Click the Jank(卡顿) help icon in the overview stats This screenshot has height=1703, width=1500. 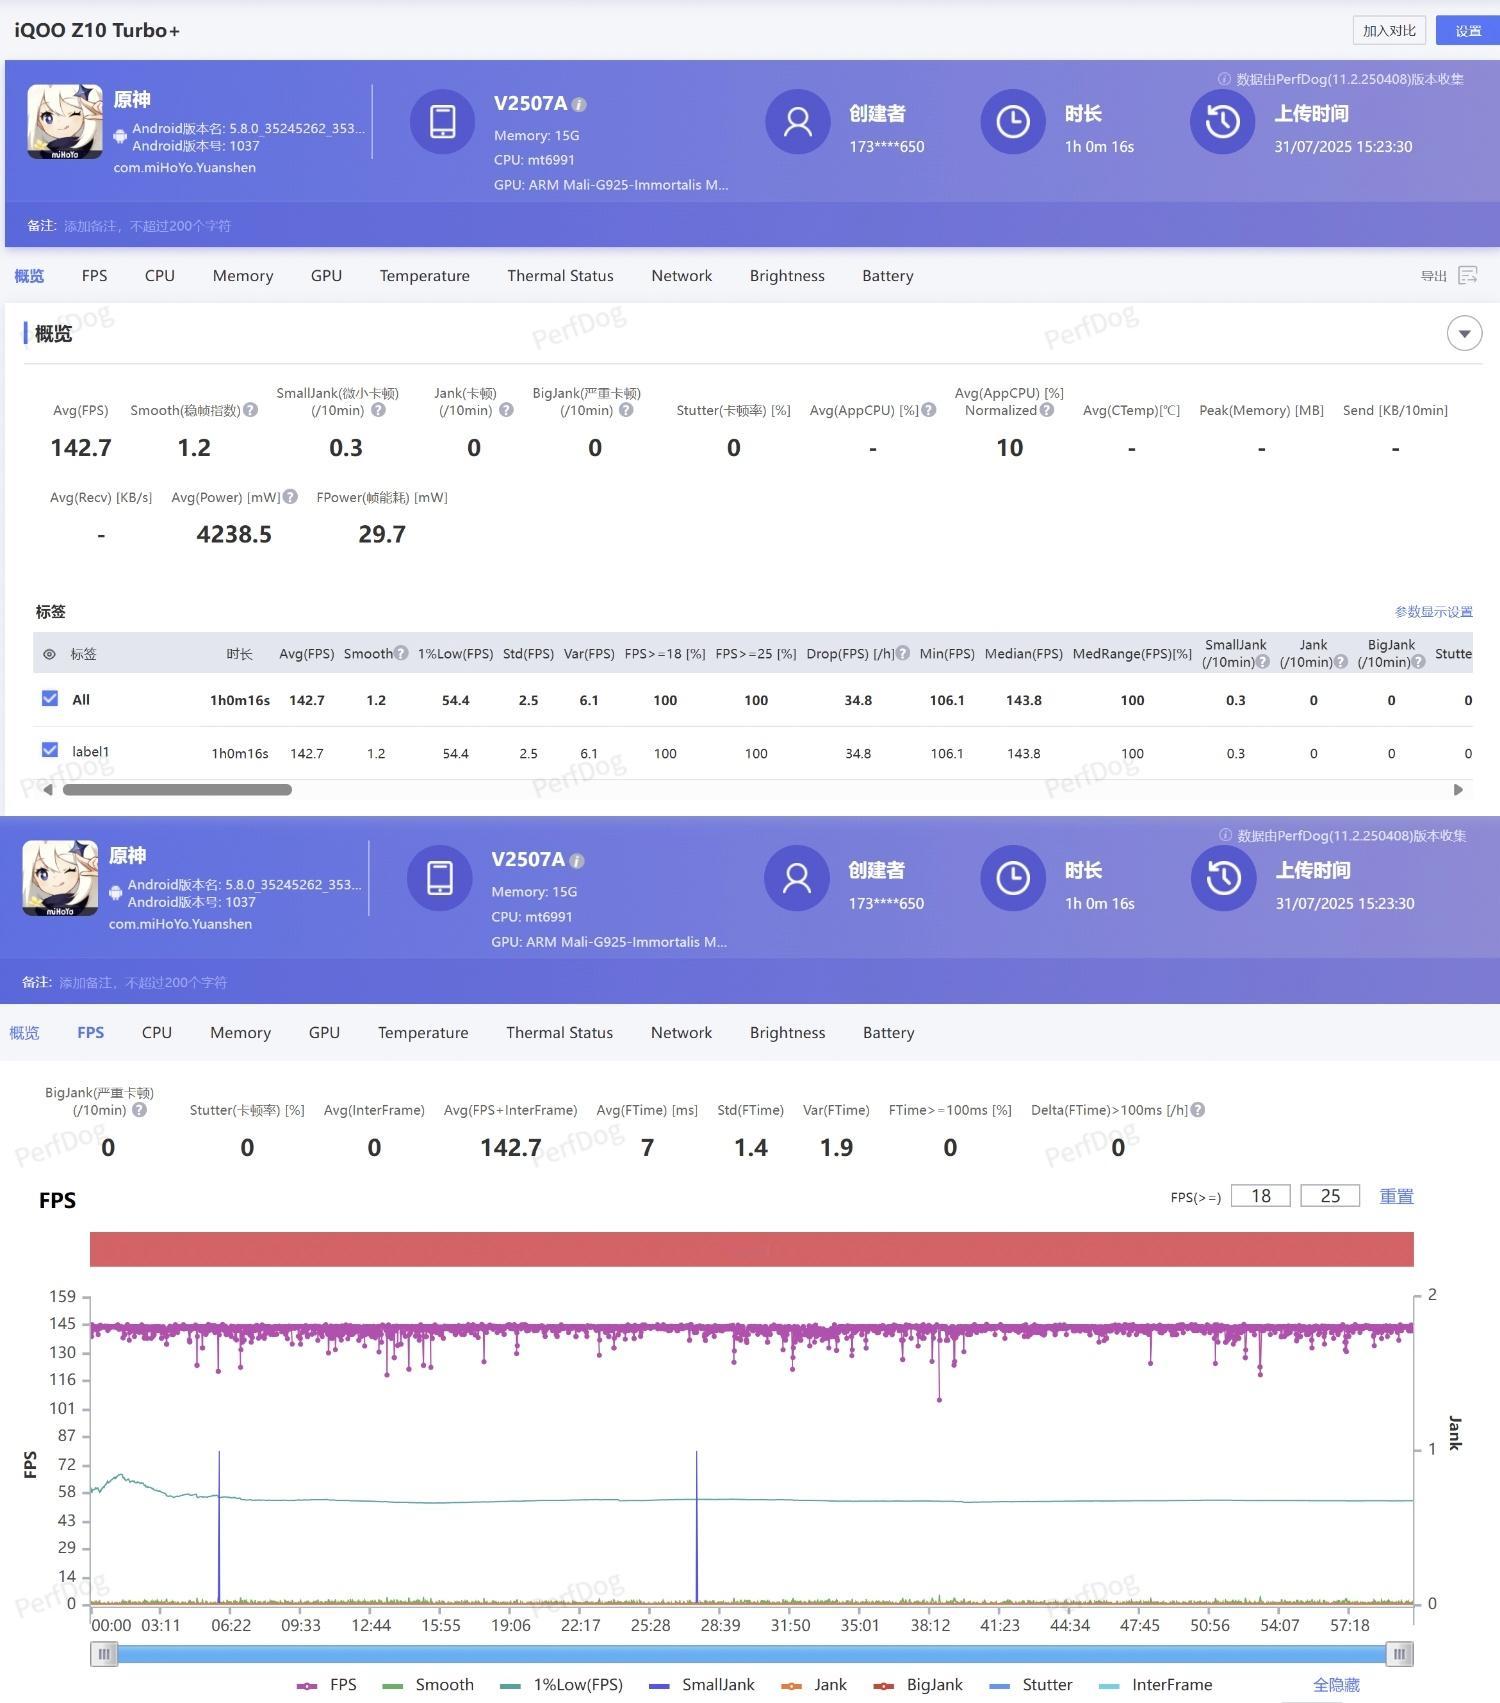click(x=506, y=410)
